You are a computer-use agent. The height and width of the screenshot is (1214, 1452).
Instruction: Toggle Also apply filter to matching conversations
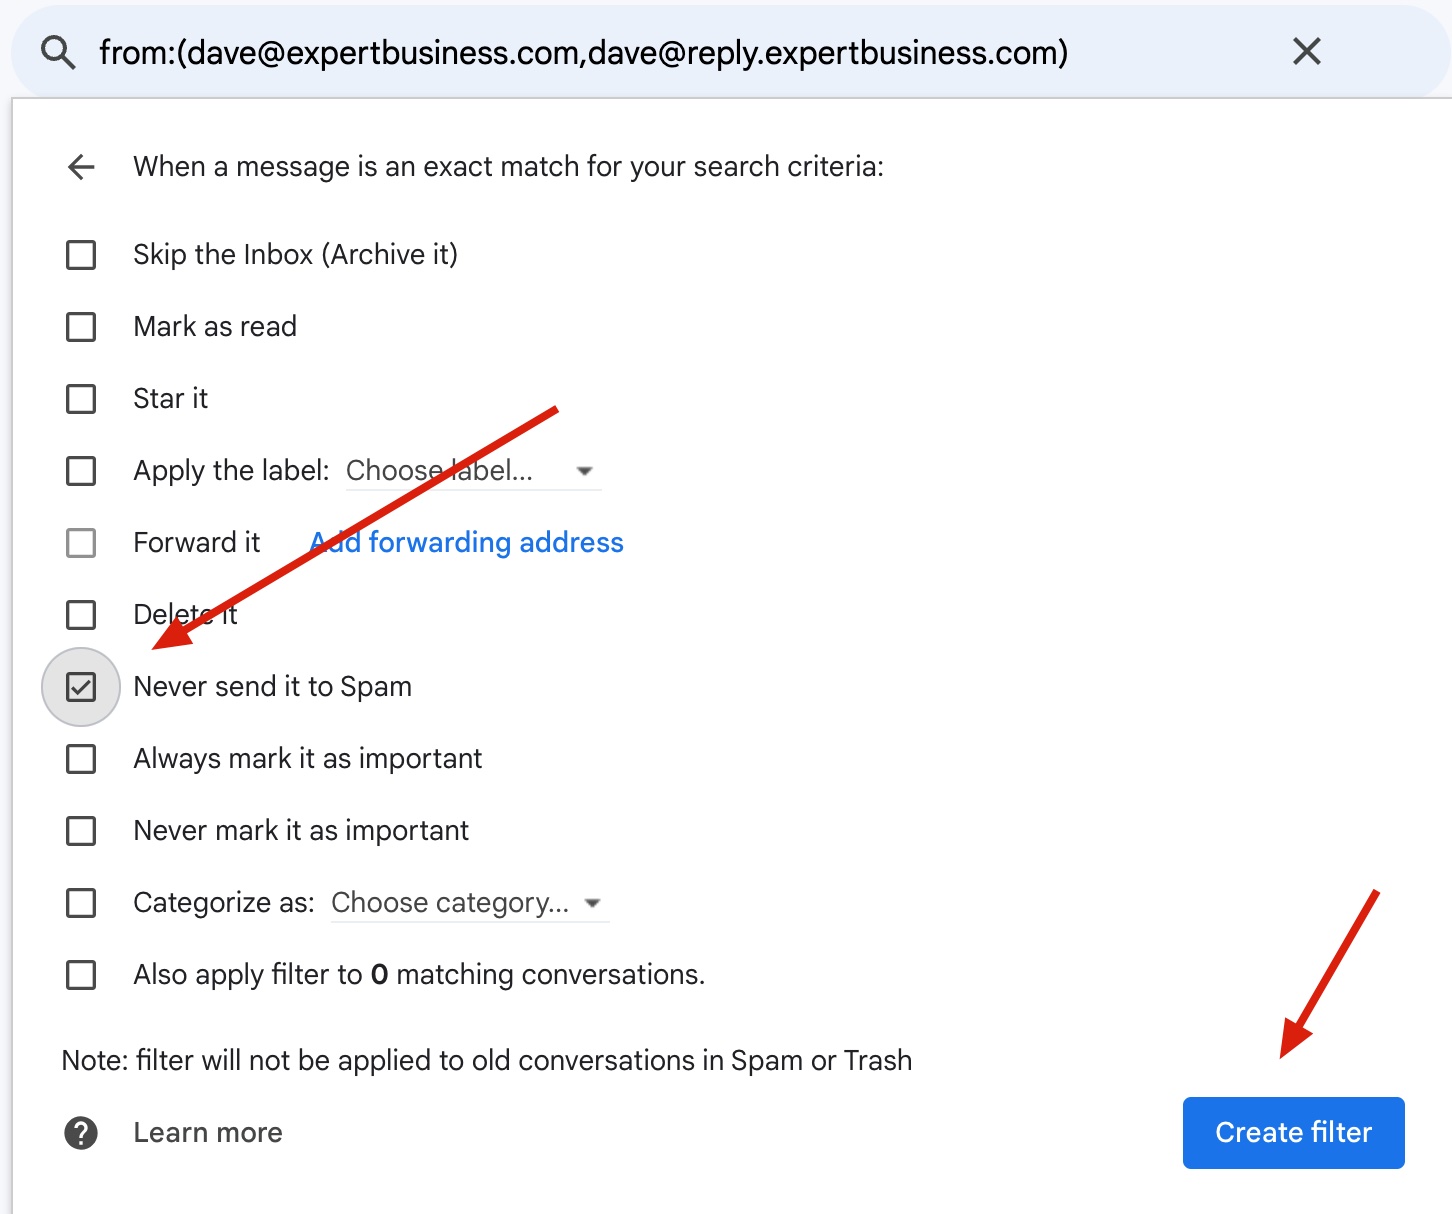click(x=81, y=975)
